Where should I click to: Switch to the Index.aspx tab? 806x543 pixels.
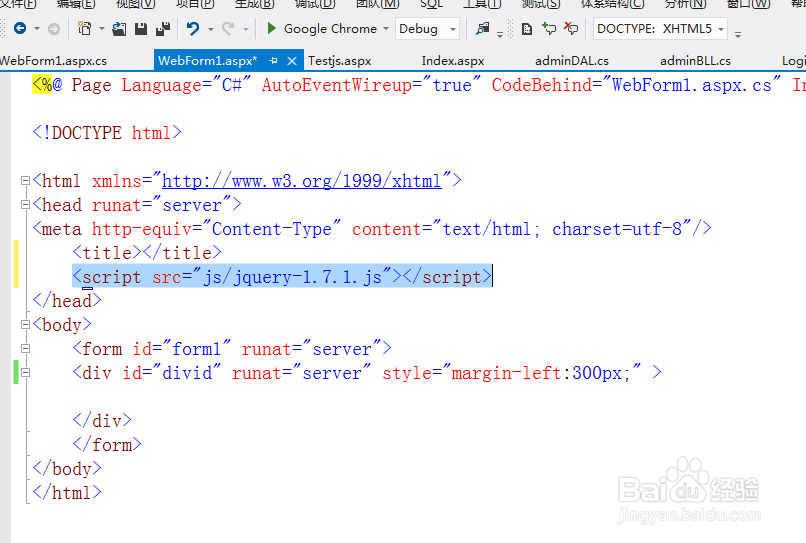453,61
